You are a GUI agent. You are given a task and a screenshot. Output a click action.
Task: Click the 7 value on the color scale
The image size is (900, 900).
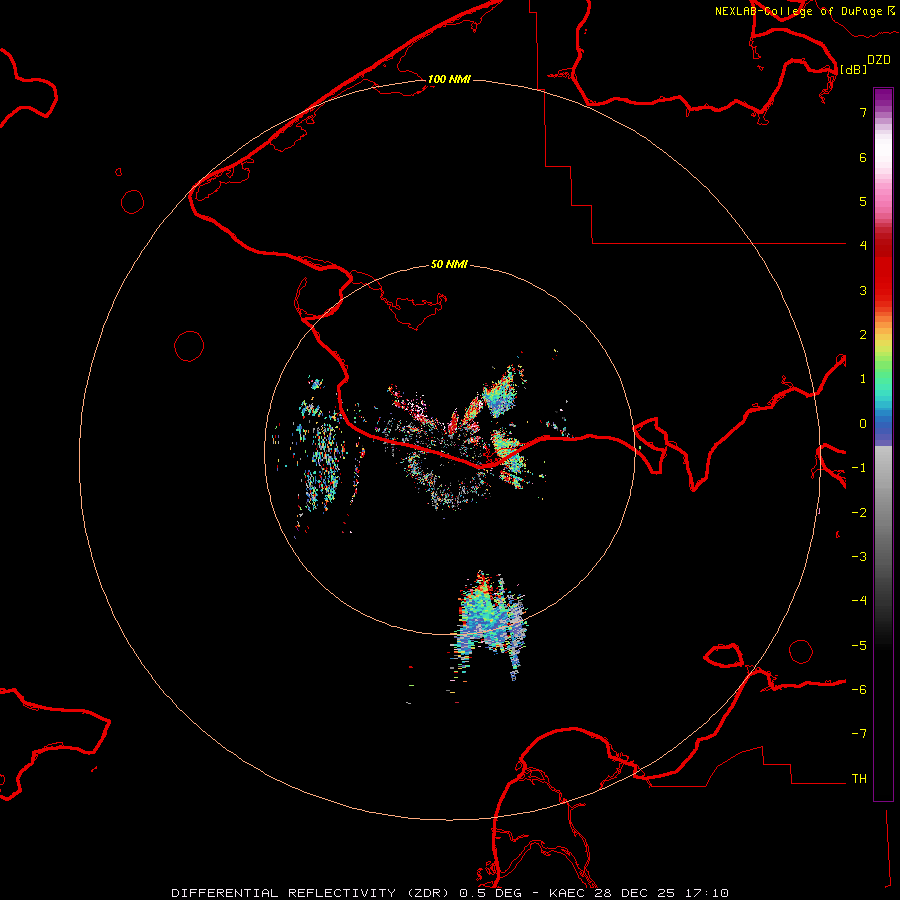(863, 112)
